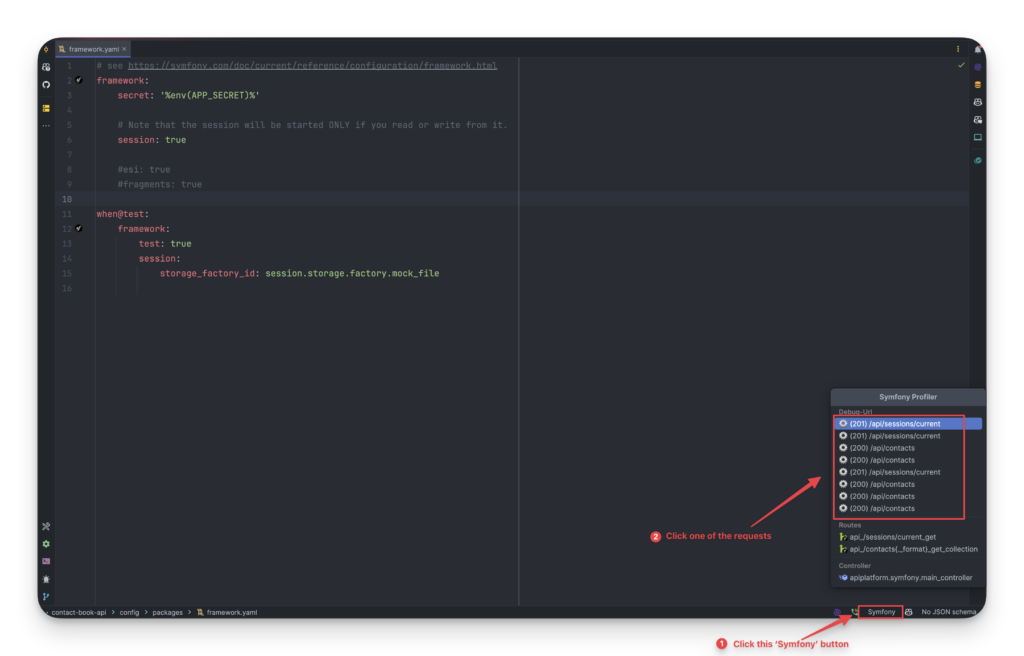Click the 'test: true' code line
This screenshot has height=656, width=1024.
(165, 244)
